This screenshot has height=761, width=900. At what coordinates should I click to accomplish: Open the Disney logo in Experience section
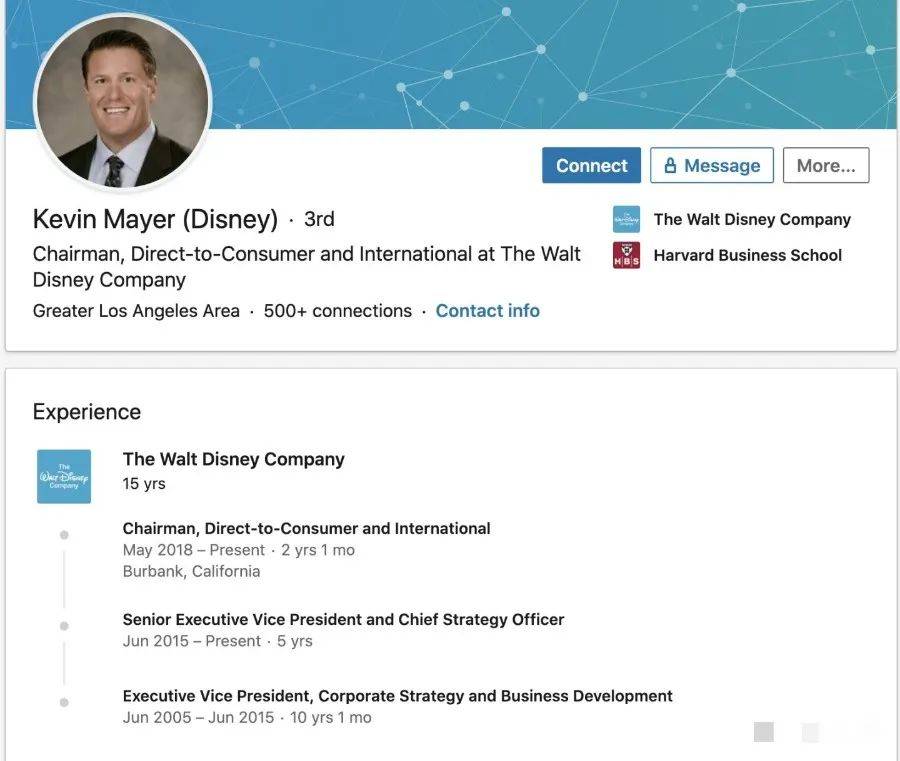[x=64, y=476]
